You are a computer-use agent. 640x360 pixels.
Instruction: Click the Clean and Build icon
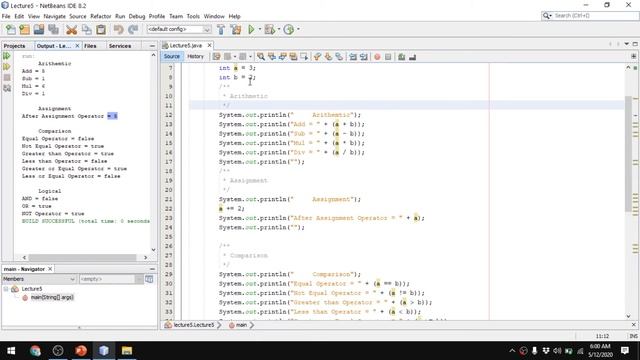[x=236, y=29]
